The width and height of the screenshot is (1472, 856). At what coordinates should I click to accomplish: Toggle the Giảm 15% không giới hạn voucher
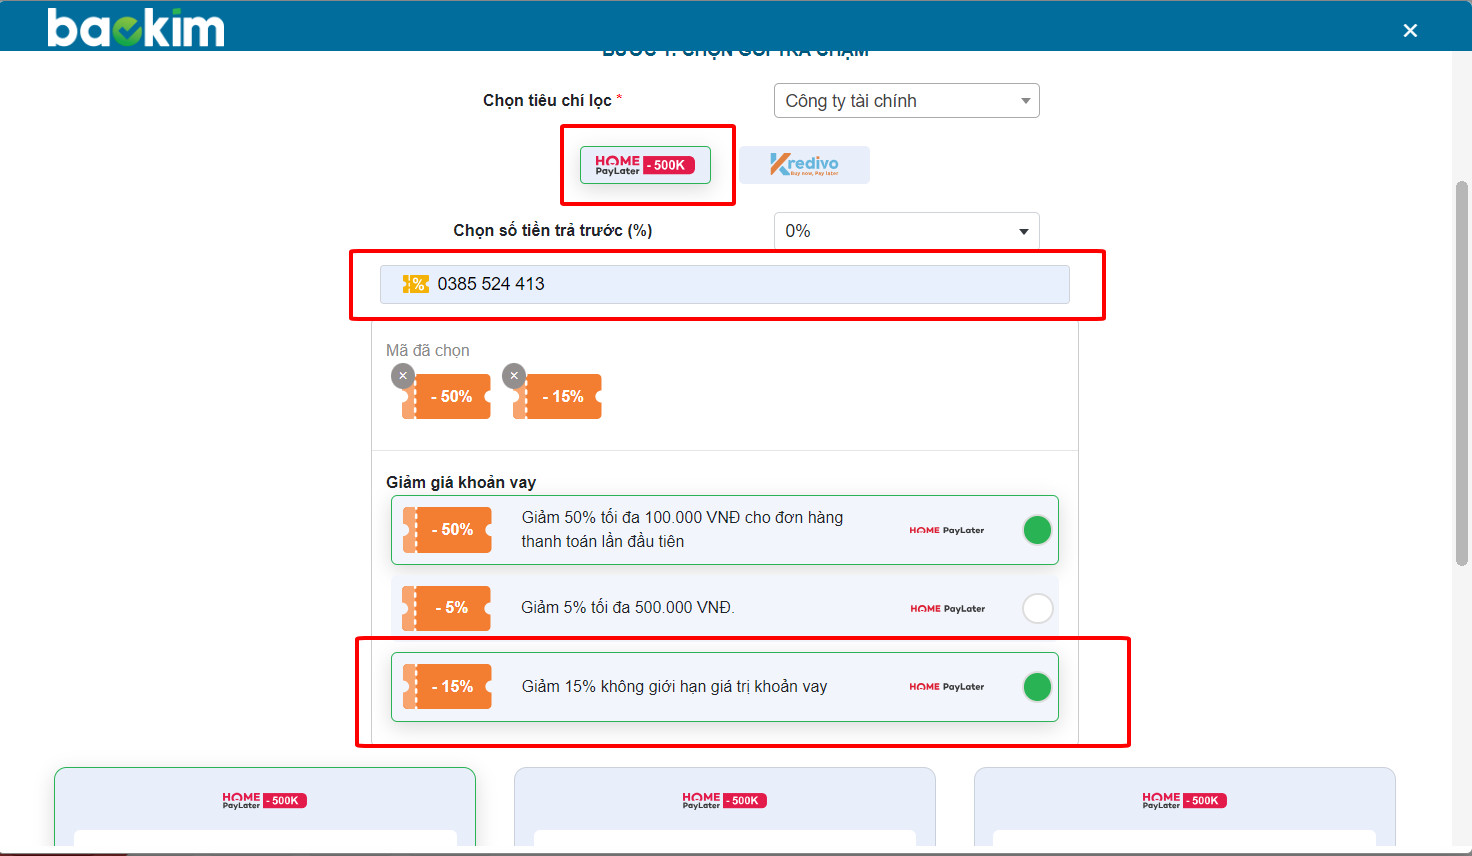point(1037,687)
